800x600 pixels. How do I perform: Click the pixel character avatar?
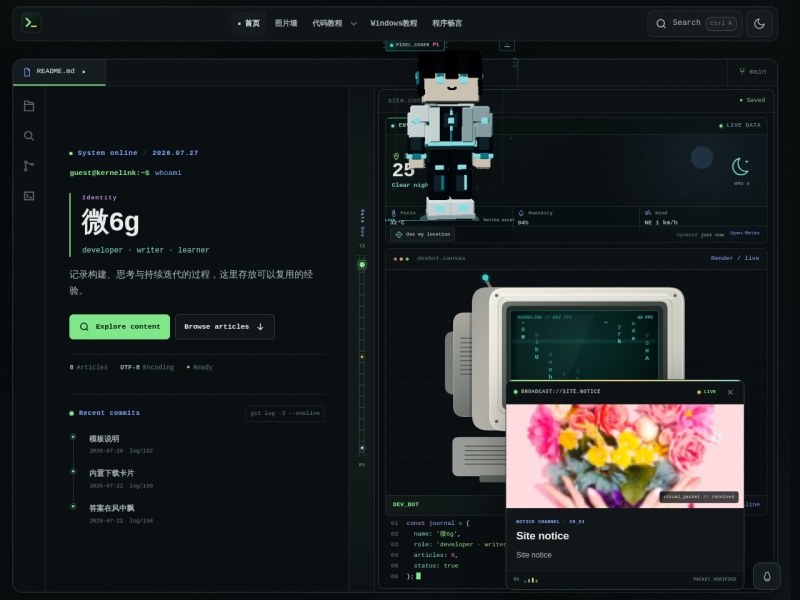click(x=449, y=135)
